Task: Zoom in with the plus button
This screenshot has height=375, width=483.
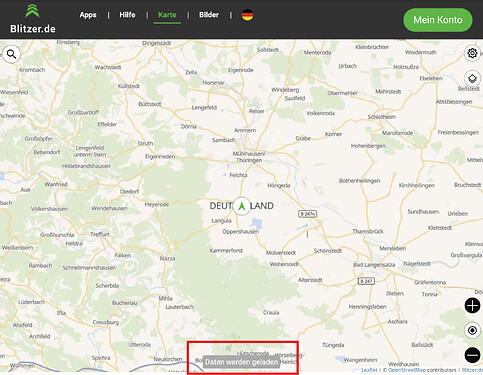Action: (472, 306)
